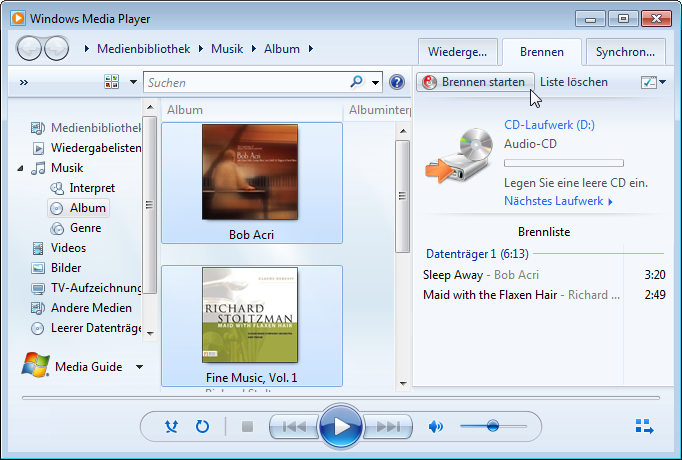Click the Albuminterpret column header
Viewport: 682px width, 460px height.
click(x=379, y=110)
